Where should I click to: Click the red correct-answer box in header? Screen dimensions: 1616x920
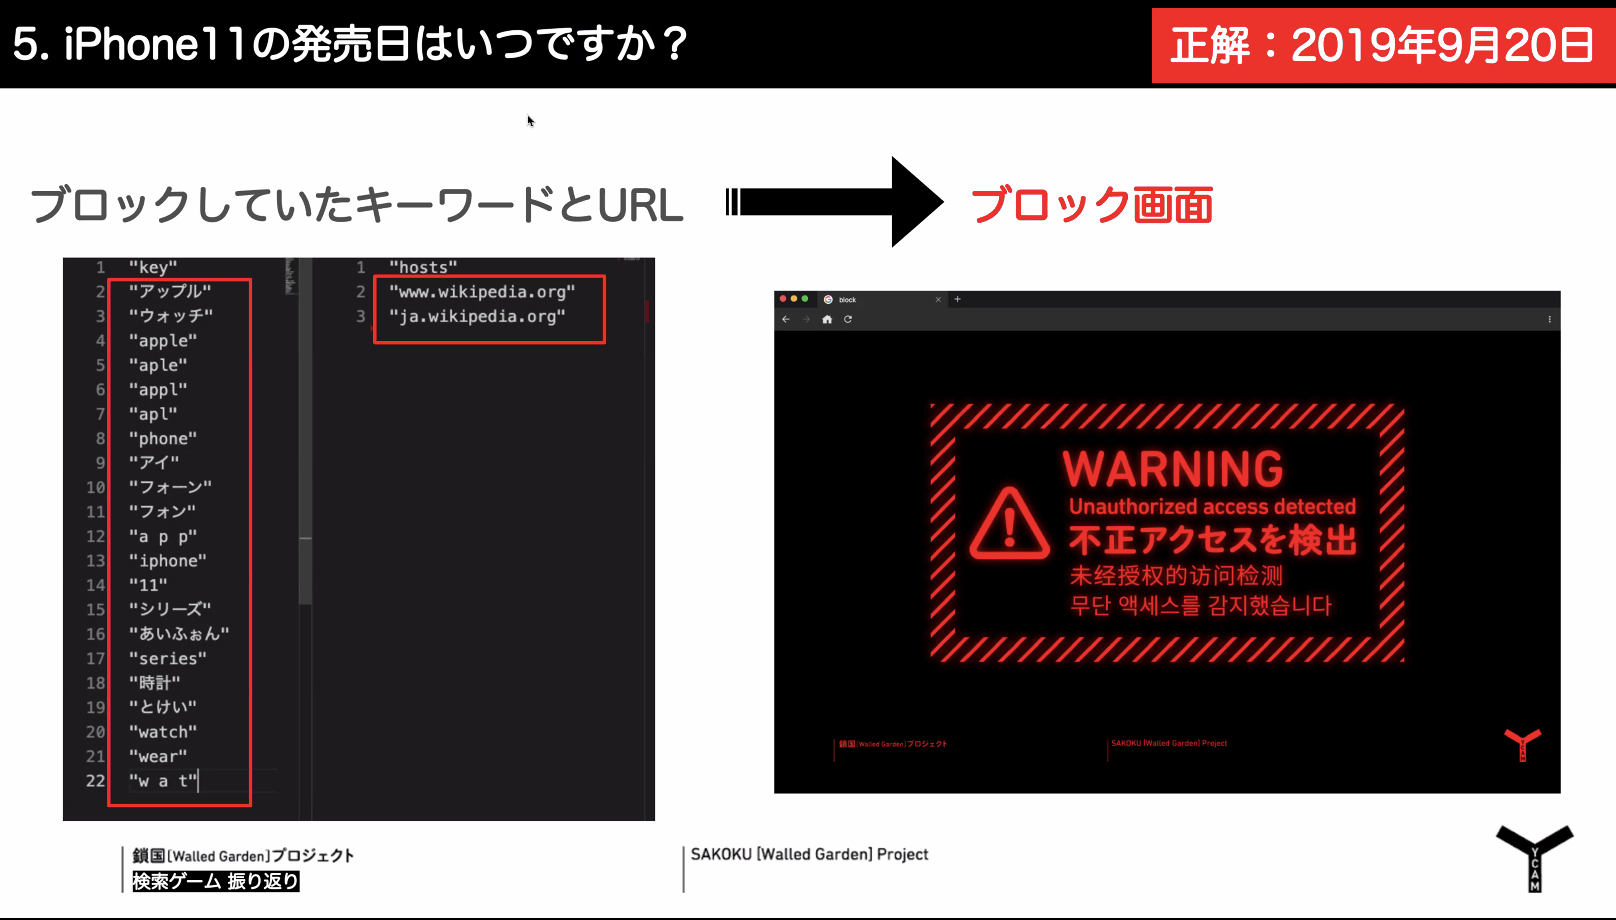point(1382,45)
